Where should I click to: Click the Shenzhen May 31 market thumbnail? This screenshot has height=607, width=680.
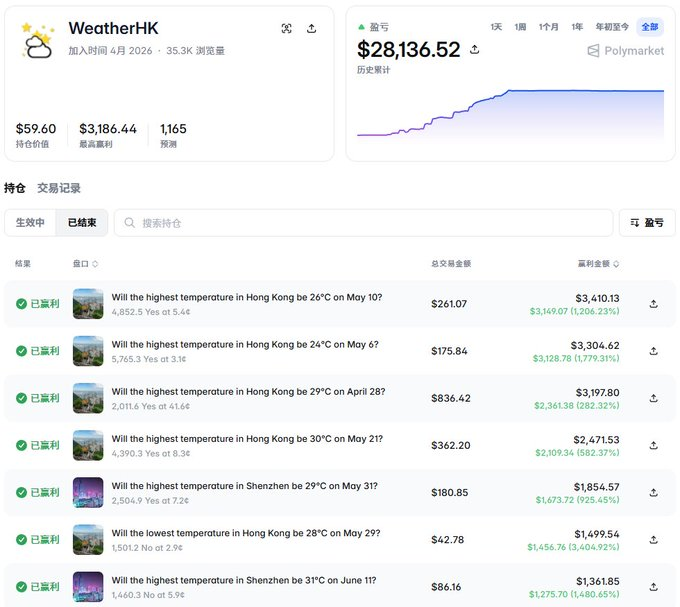click(x=88, y=493)
